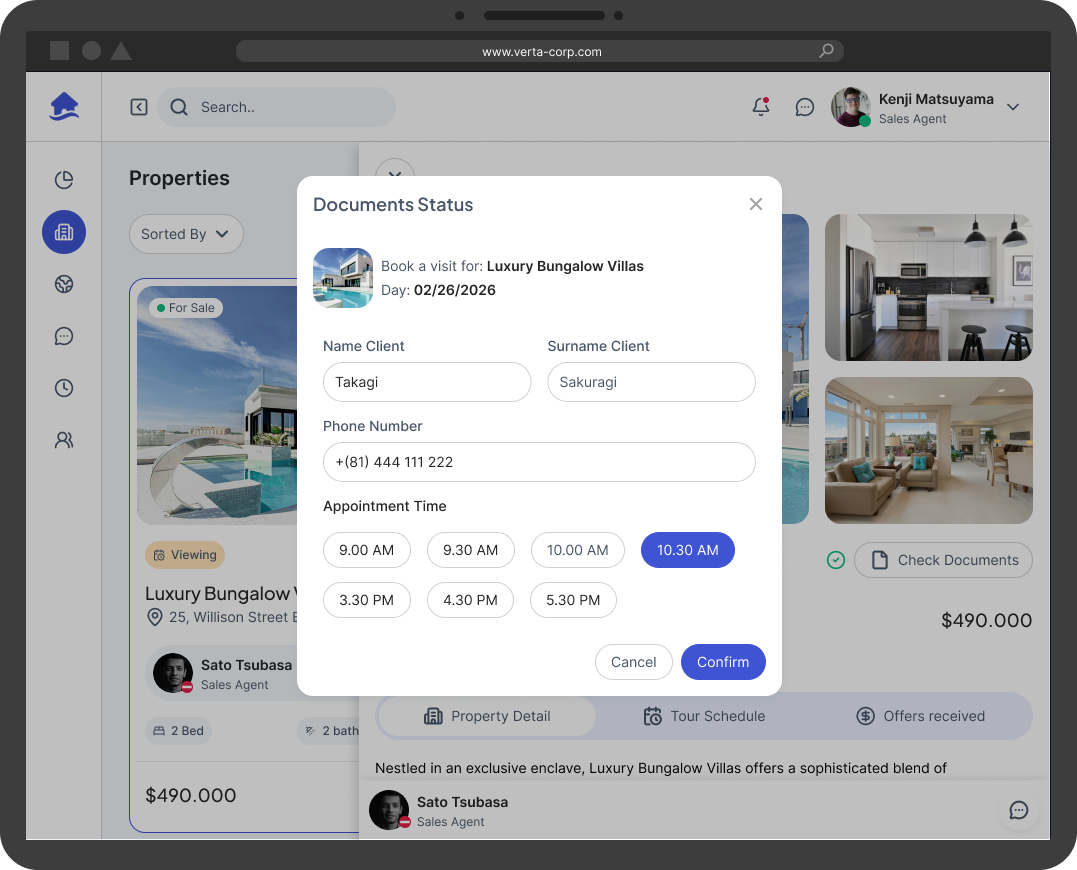This screenshot has height=870, width=1077.
Task: Click the search magnifier icon
Action: click(179, 107)
